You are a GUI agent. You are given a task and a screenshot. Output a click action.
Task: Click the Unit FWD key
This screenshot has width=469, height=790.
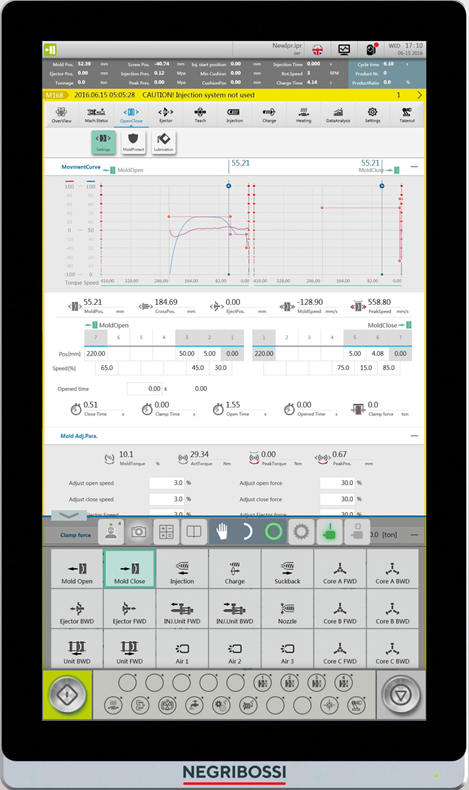click(x=129, y=649)
